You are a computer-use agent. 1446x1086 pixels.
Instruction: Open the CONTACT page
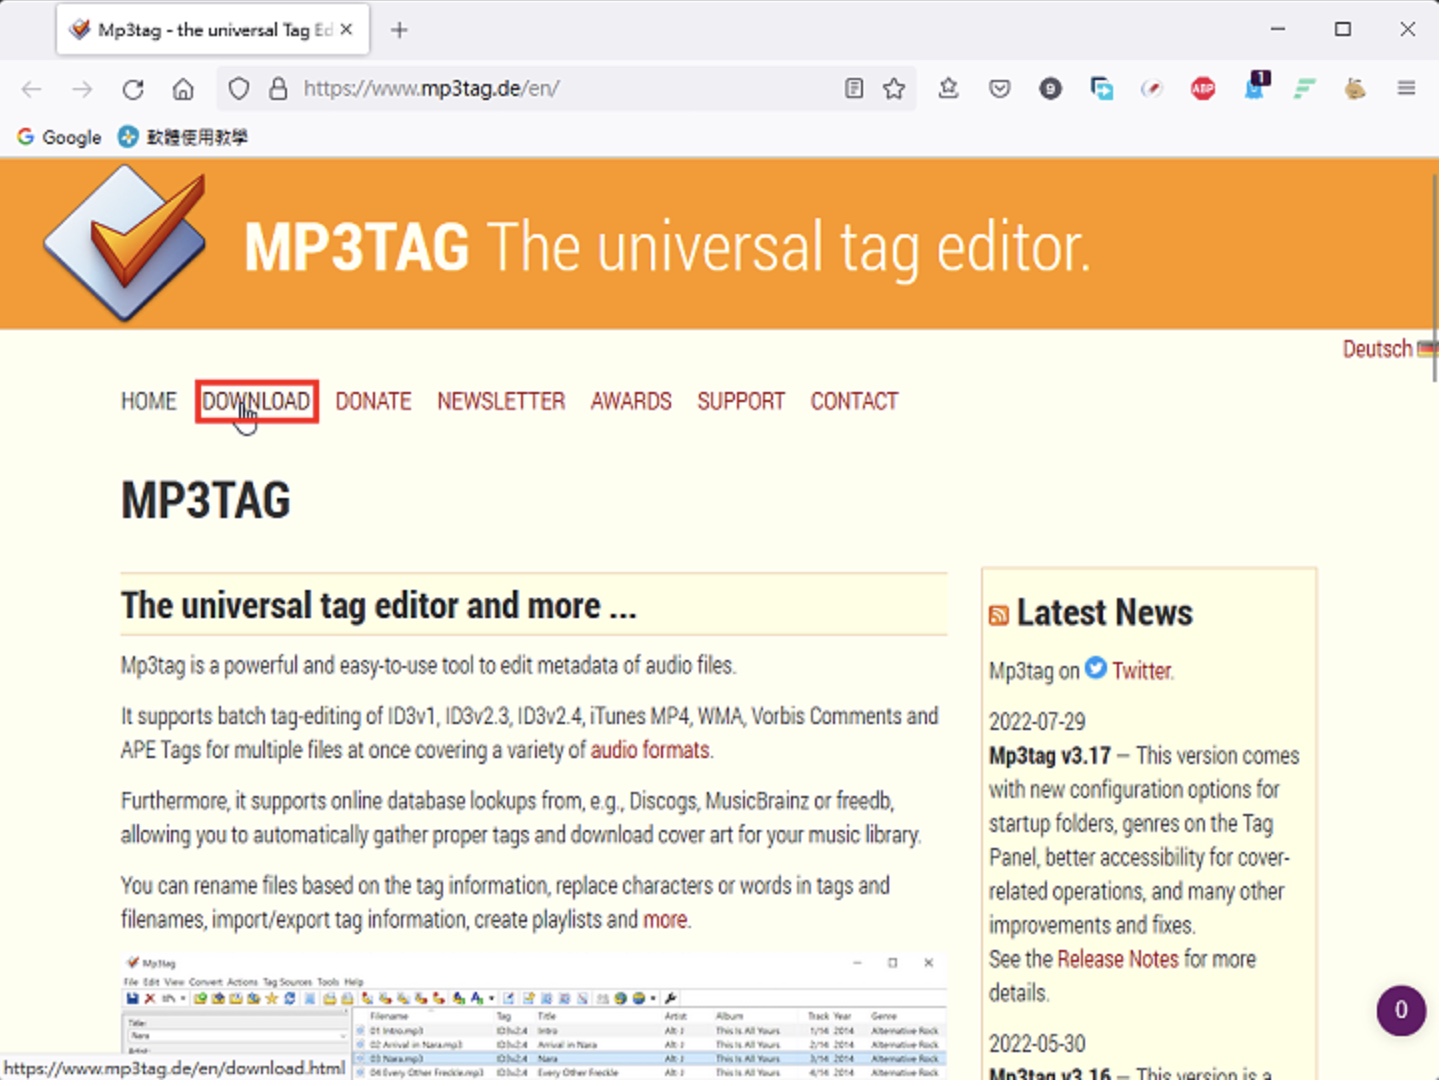click(858, 403)
